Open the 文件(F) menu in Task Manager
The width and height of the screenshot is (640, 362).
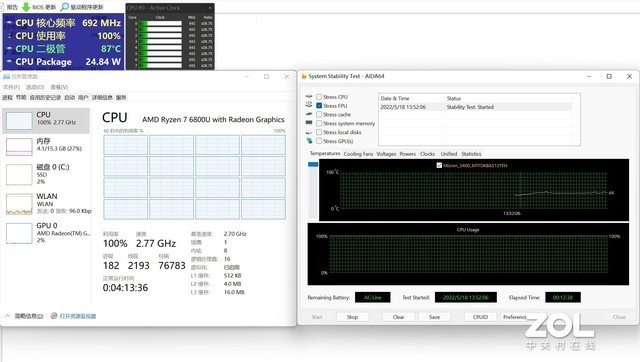(11, 87)
